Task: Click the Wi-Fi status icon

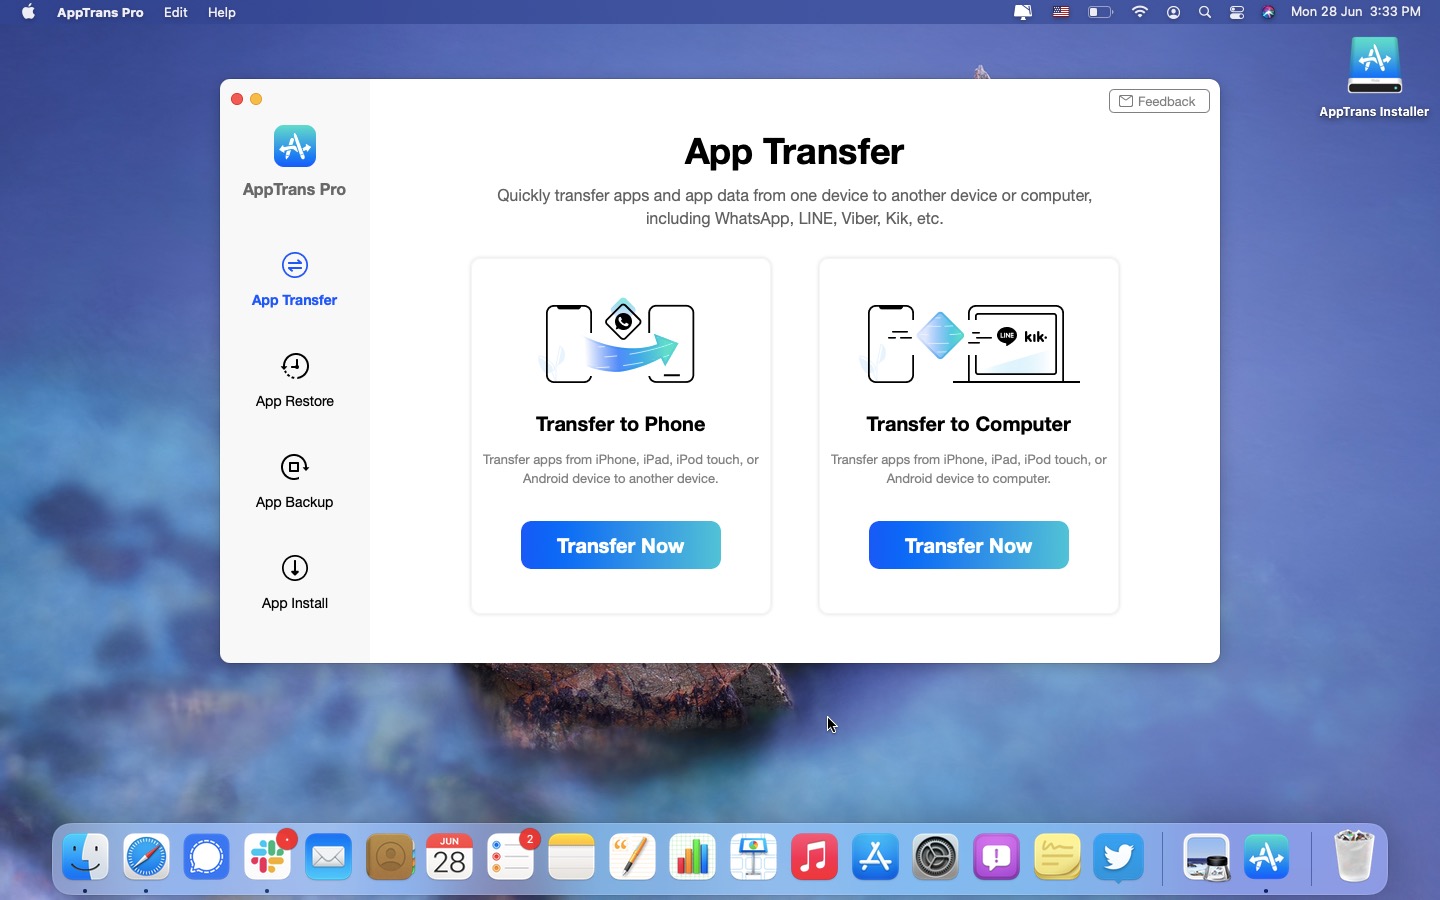Action: click(x=1140, y=12)
